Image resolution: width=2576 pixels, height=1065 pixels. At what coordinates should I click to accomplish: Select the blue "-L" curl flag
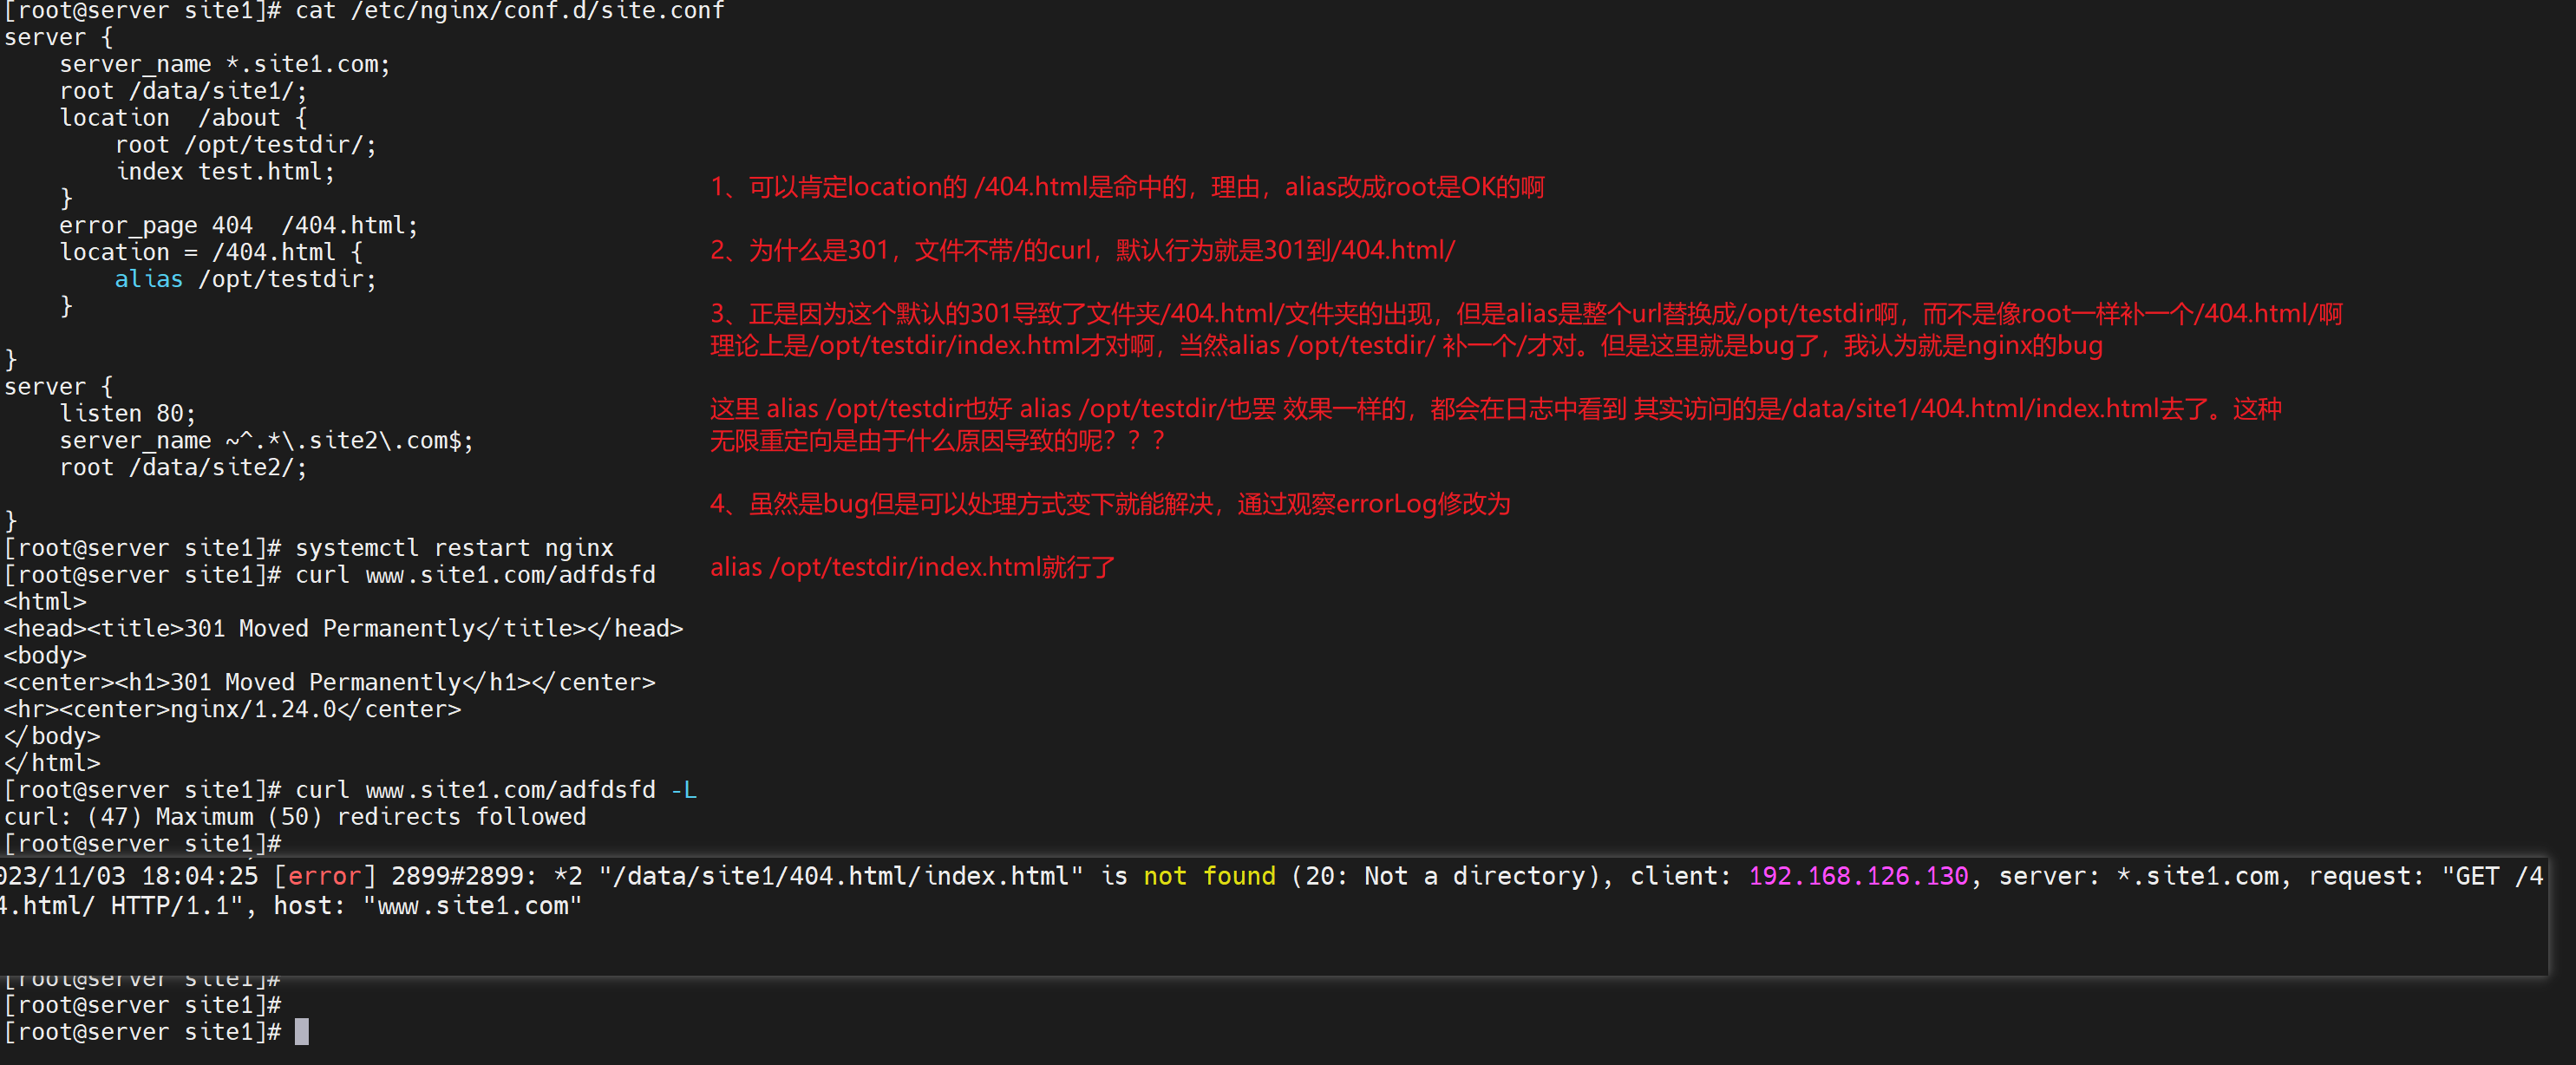pyautogui.click(x=686, y=789)
